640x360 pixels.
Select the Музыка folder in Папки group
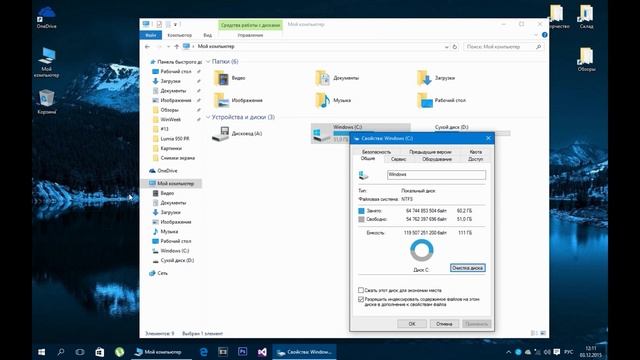333,100
